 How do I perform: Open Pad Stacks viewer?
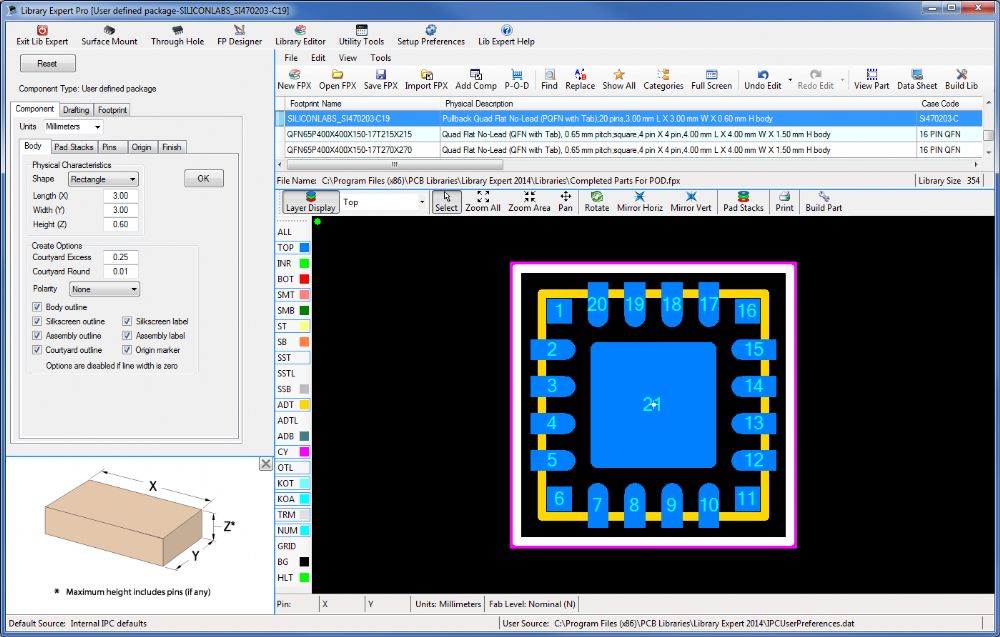coord(743,201)
